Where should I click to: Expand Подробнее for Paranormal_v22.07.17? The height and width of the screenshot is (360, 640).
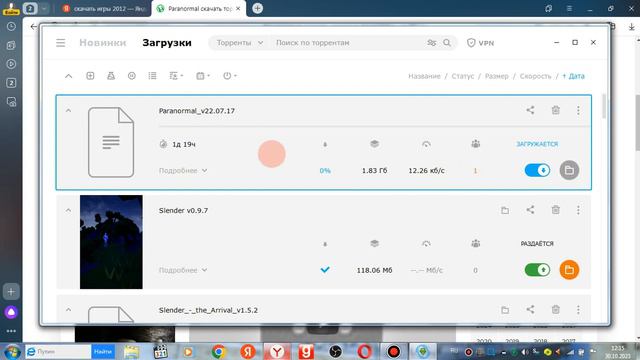[x=183, y=171]
